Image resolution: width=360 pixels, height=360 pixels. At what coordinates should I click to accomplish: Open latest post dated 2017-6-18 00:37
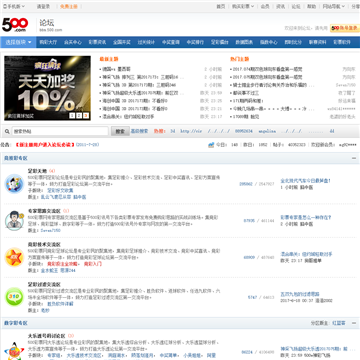coord(300,294)
